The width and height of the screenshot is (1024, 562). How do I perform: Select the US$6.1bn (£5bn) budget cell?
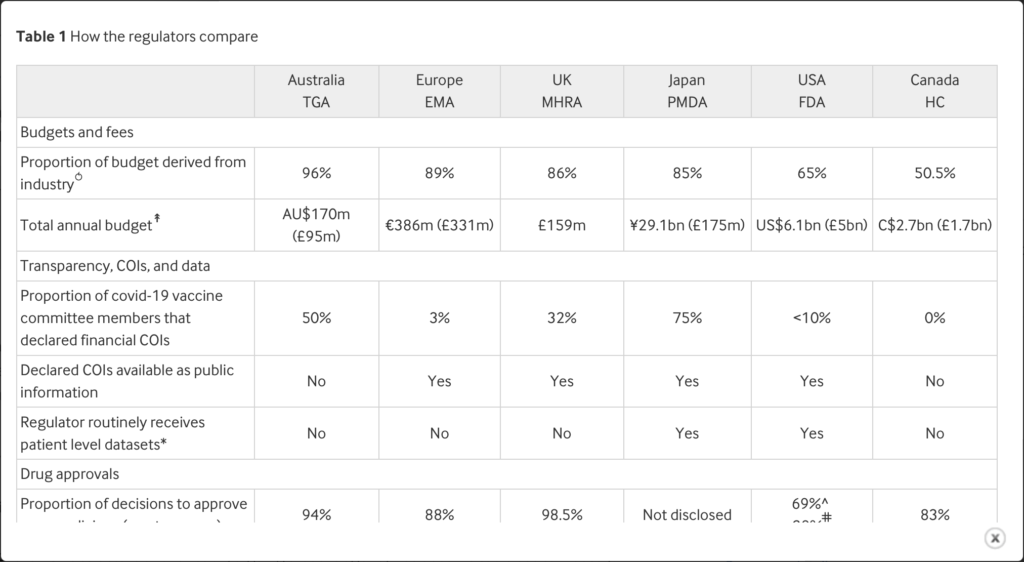click(x=811, y=225)
